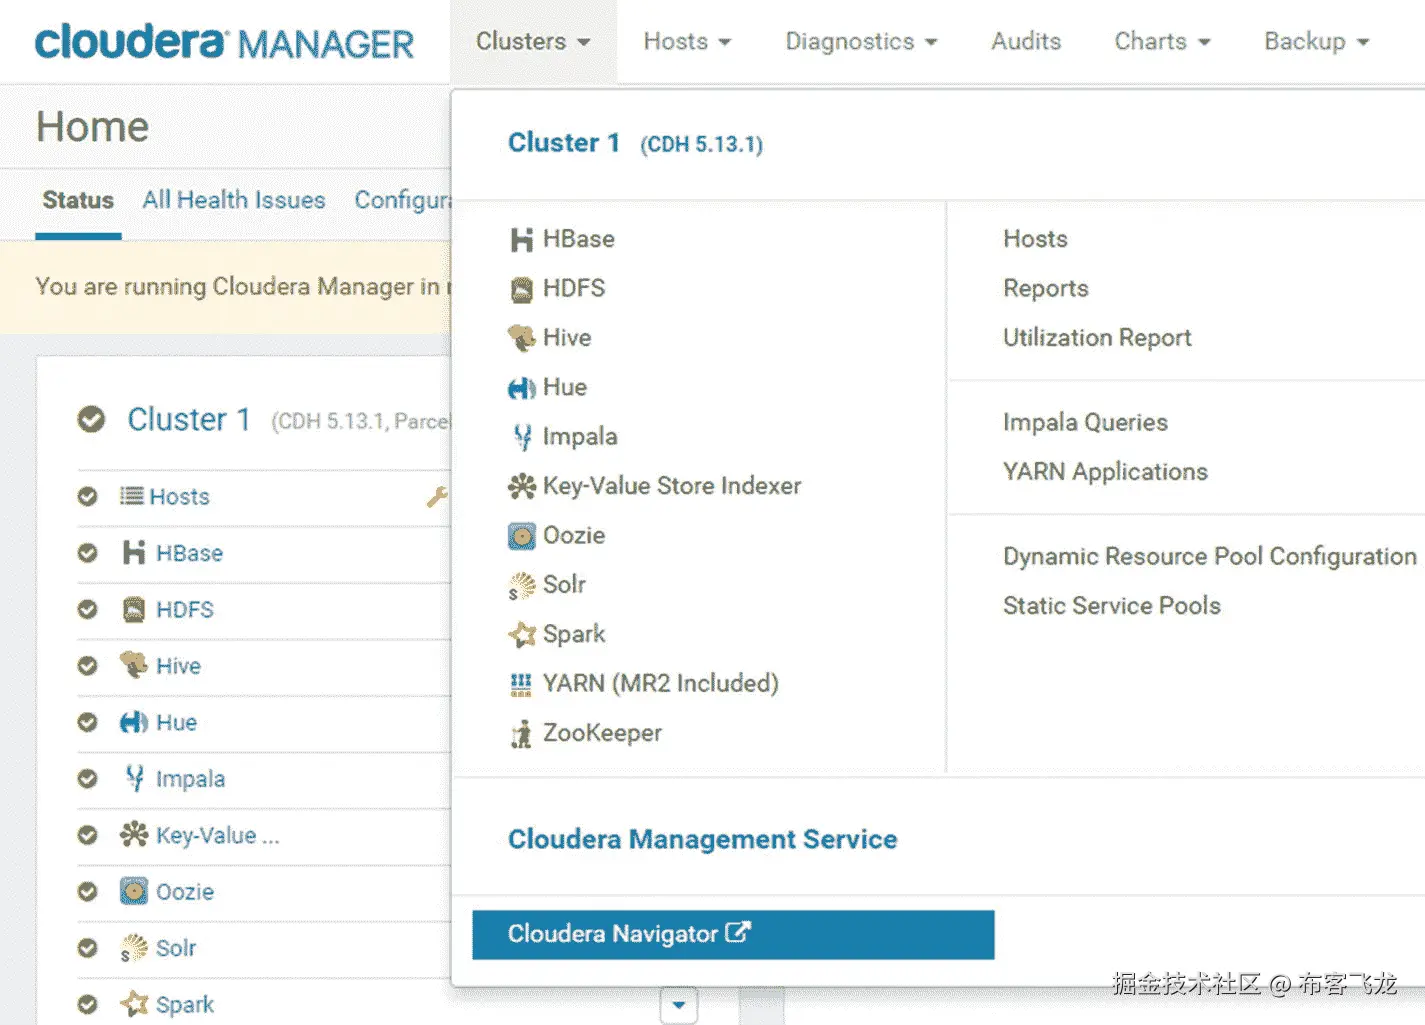
Task: Open the Hosts top menu dropdown
Action: pos(687,41)
